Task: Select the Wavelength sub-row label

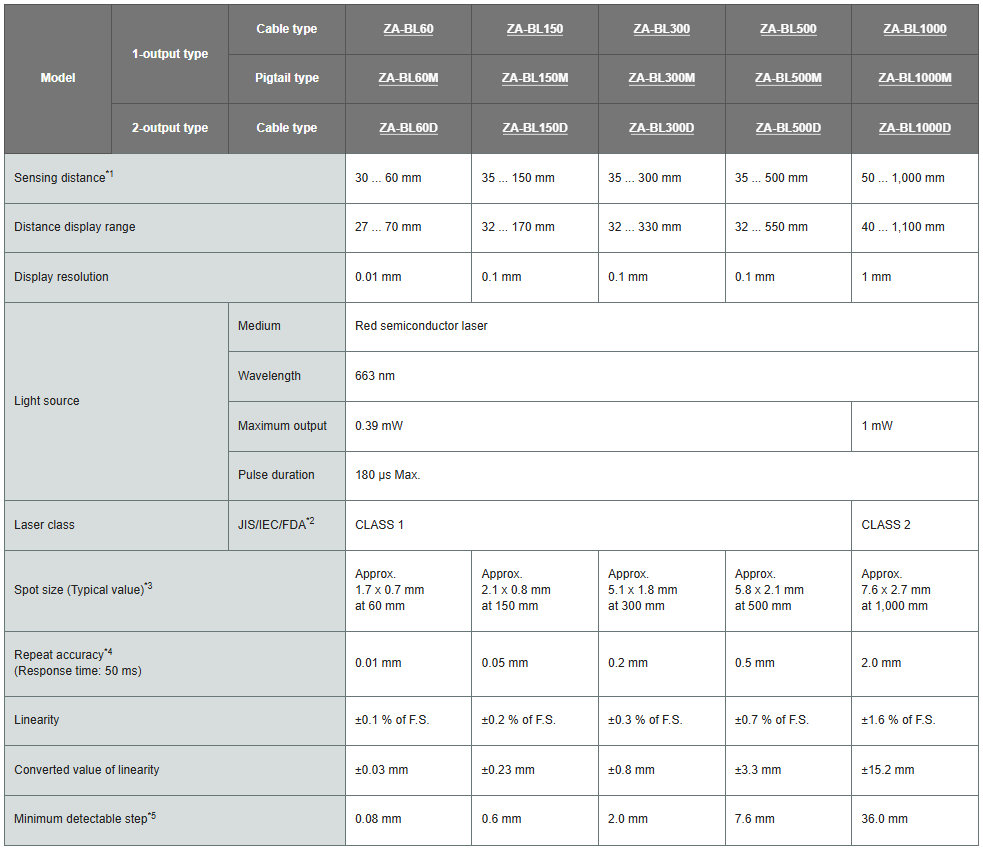Action: (x=286, y=376)
